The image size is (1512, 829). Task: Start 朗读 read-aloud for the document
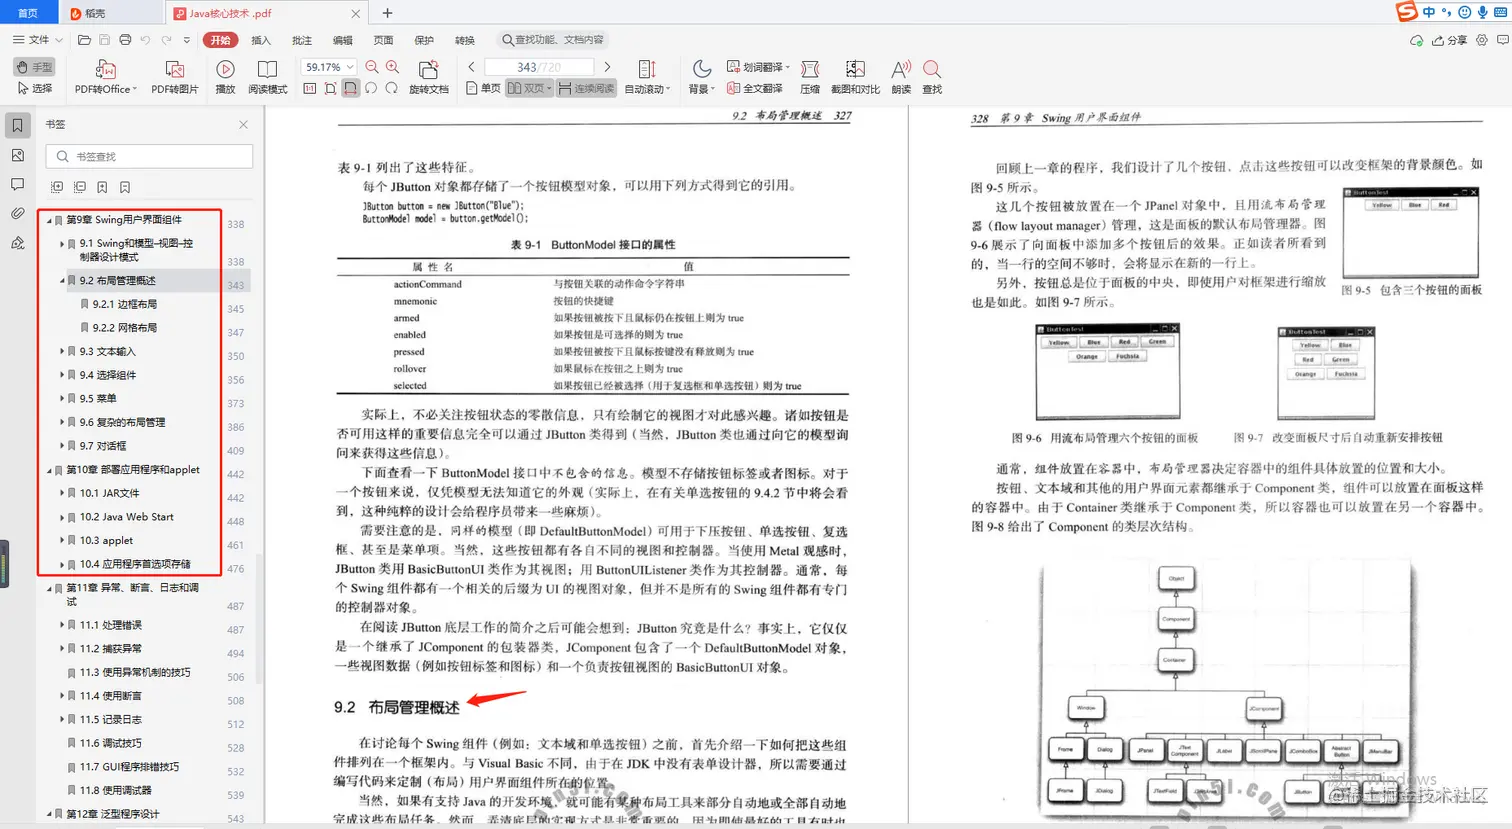pyautogui.click(x=899, y=75)
